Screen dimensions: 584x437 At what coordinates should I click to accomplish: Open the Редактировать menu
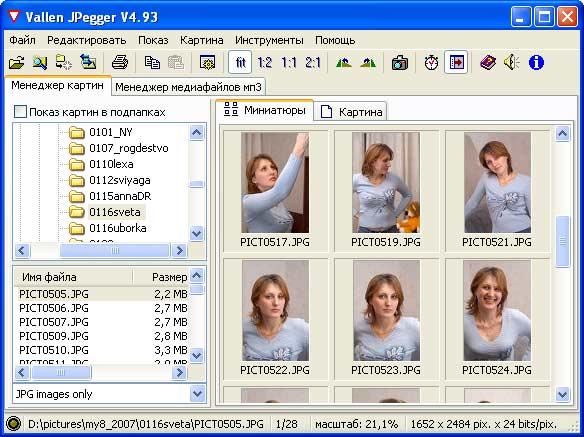86,40
